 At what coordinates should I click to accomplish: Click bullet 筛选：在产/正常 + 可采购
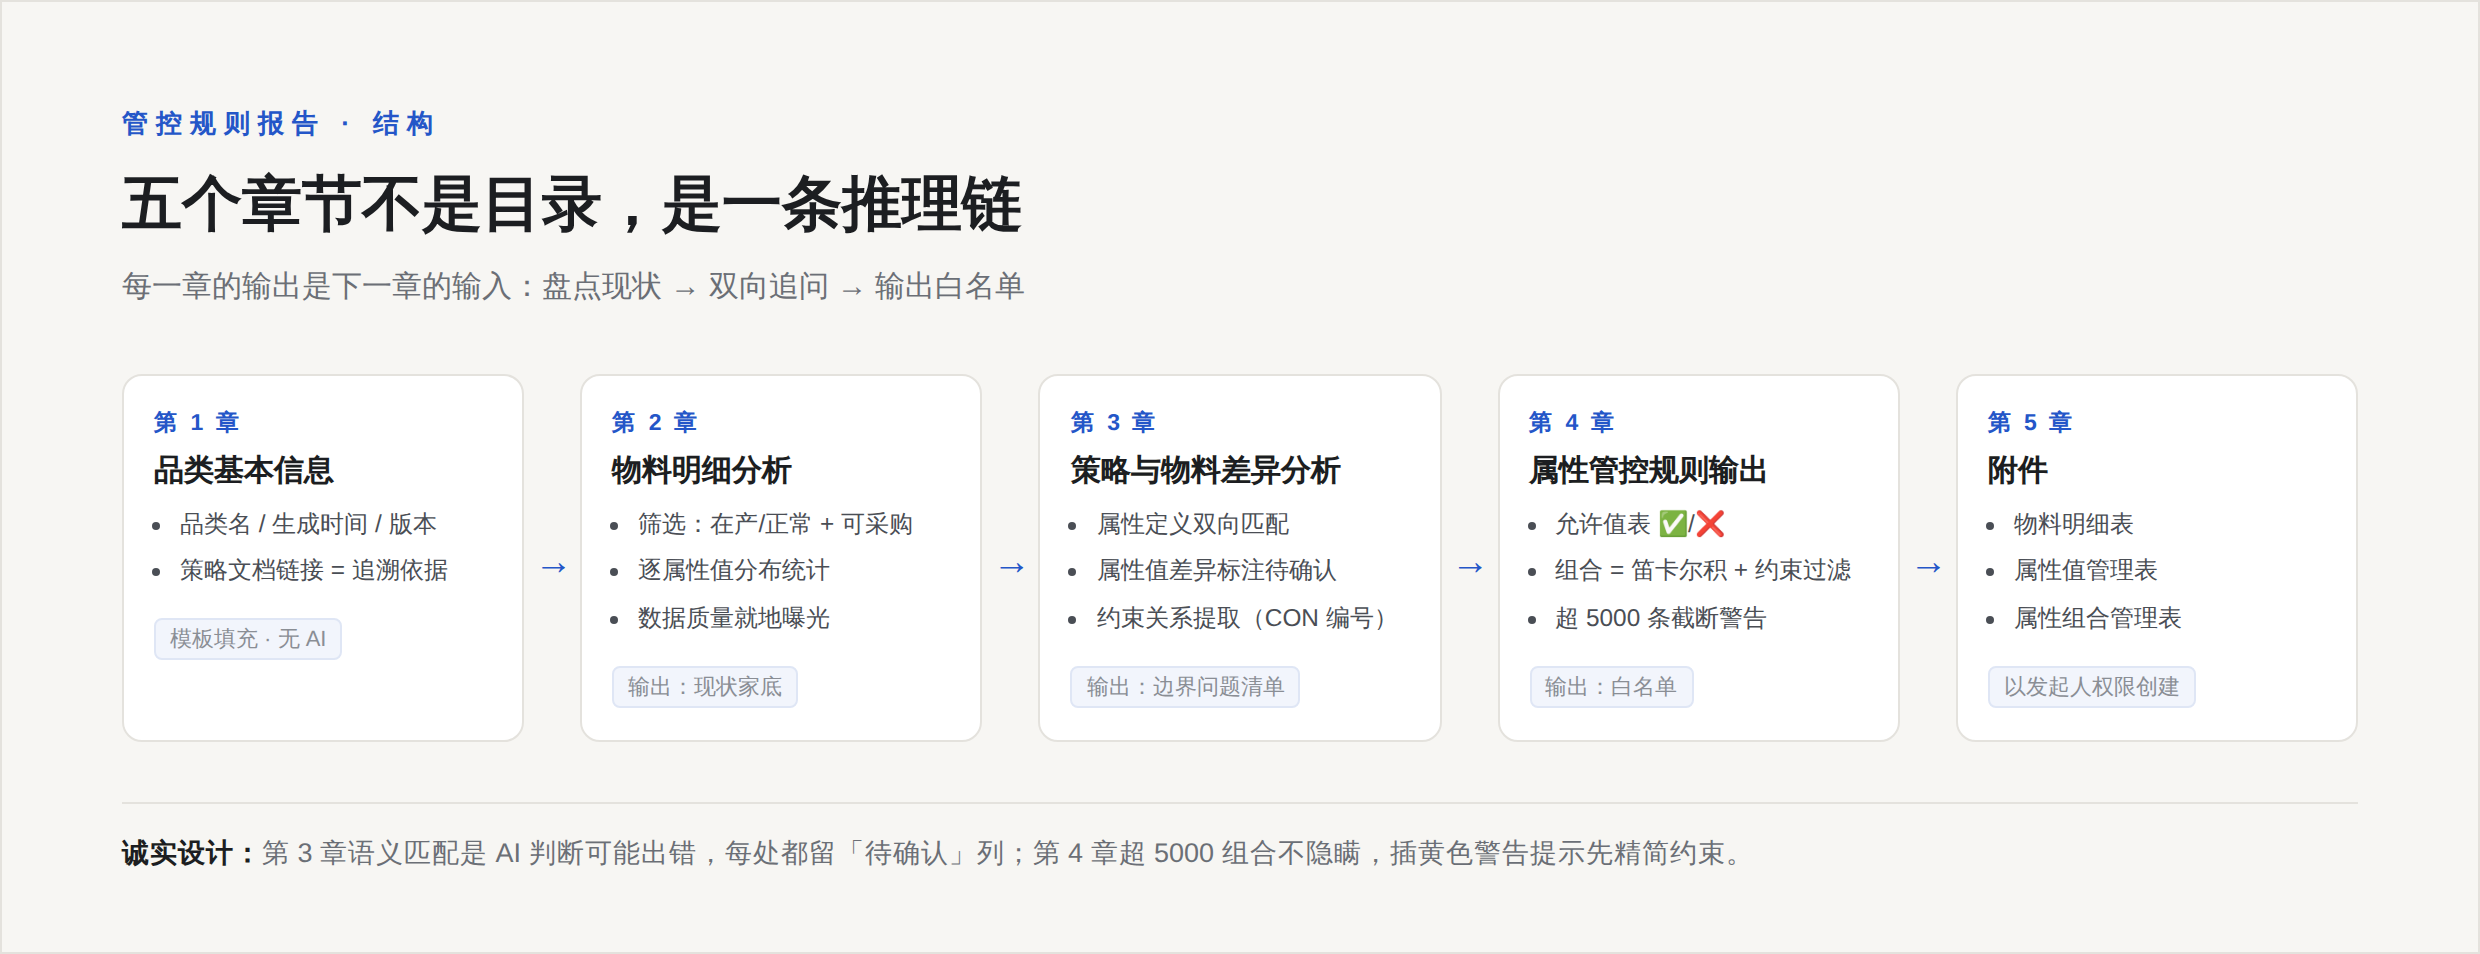[775, 524]
